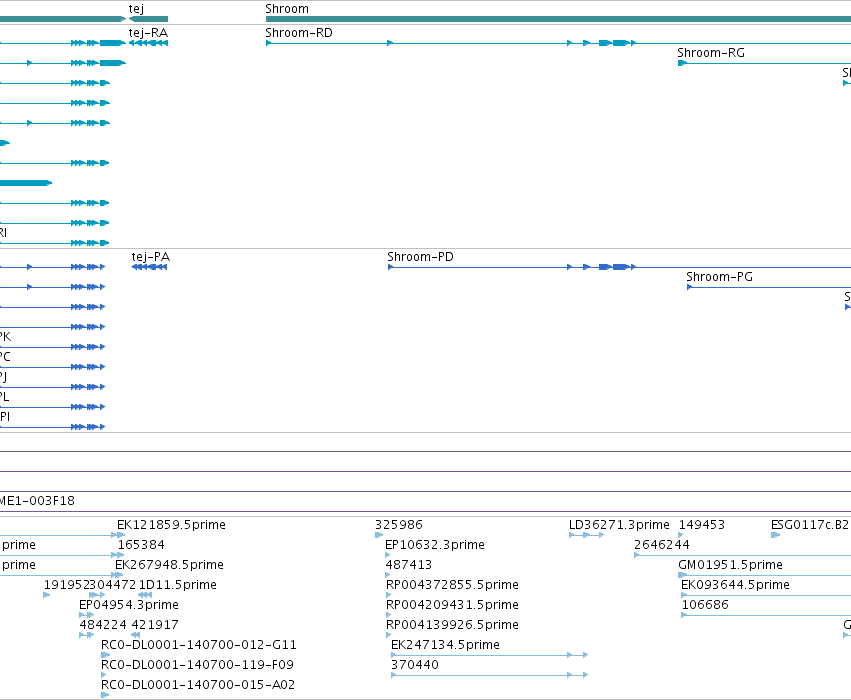Click the 421917 feature label
This screenshot has width=851, height=700.
click(155, 625)
